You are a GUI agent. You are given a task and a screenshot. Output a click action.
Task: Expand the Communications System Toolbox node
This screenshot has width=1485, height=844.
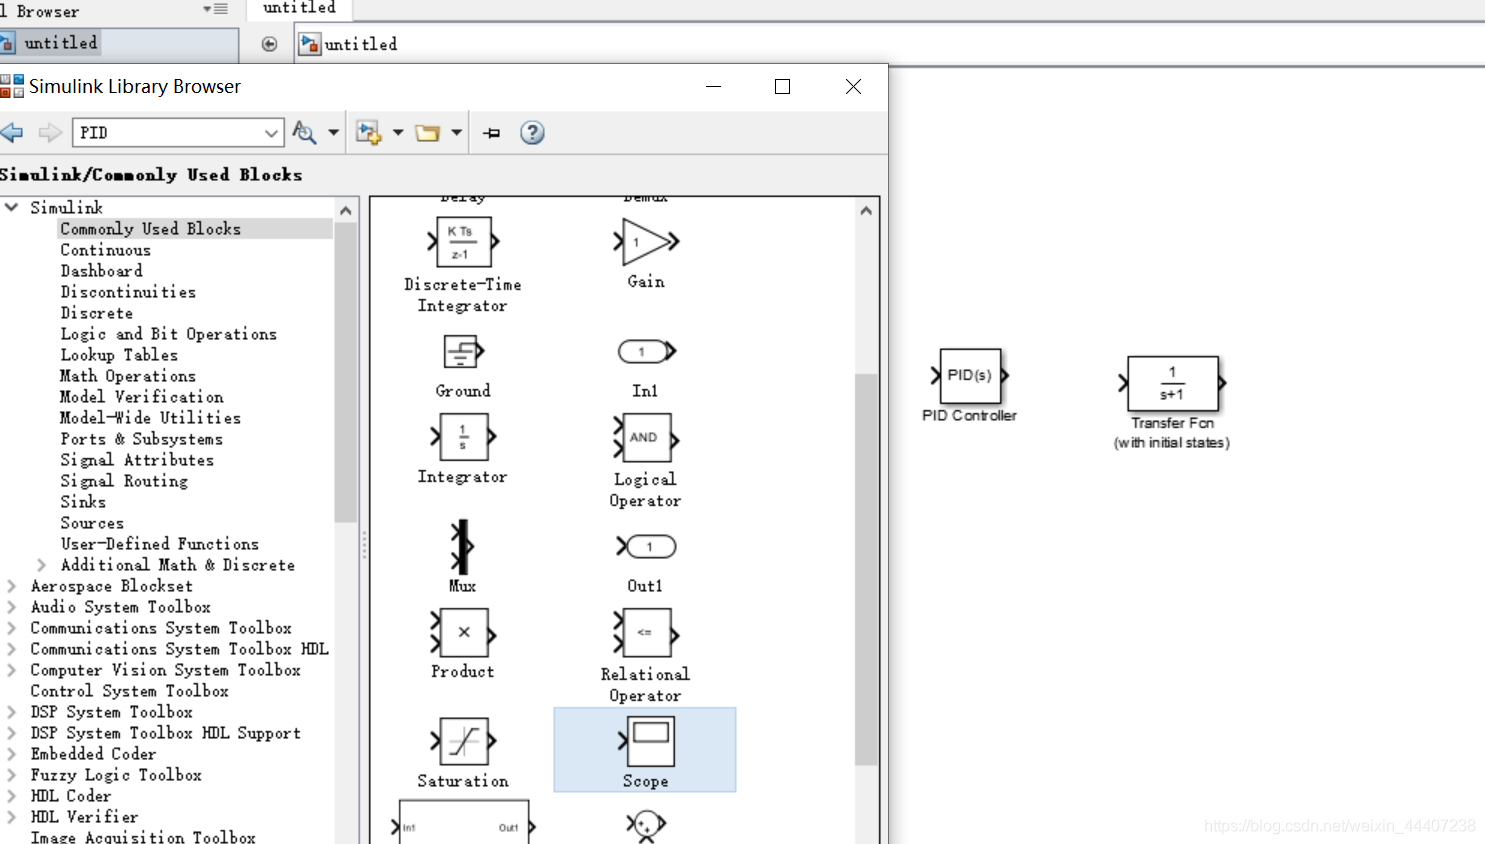(12, 628)
